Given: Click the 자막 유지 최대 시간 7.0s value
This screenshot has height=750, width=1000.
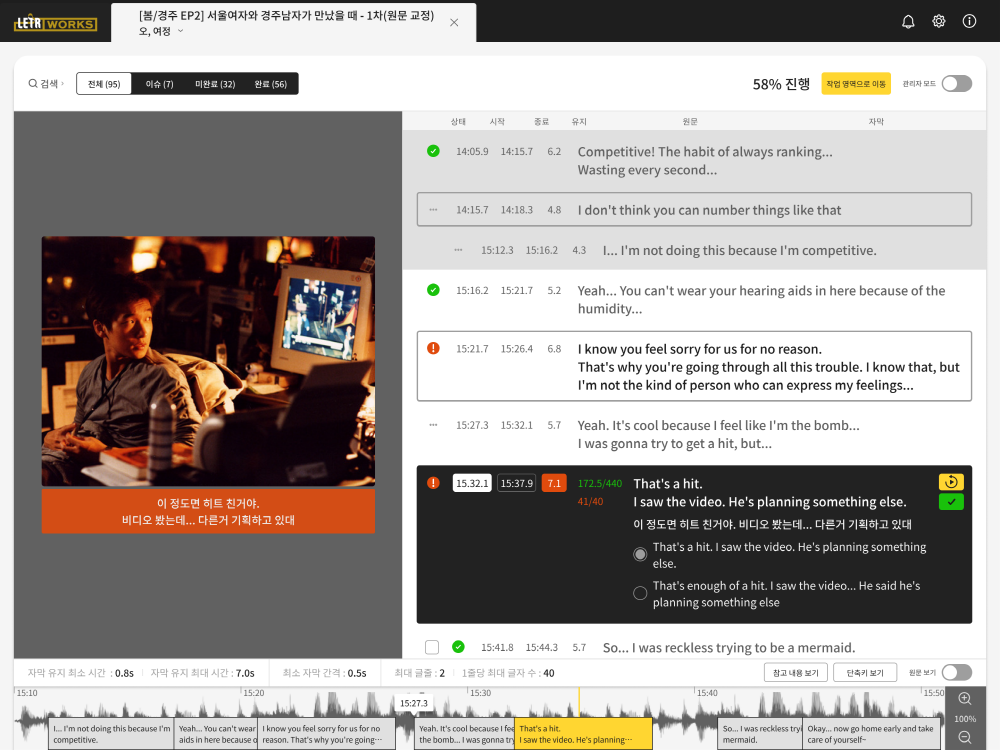Looking at the screenshot, I should click(x=245, y=673).
